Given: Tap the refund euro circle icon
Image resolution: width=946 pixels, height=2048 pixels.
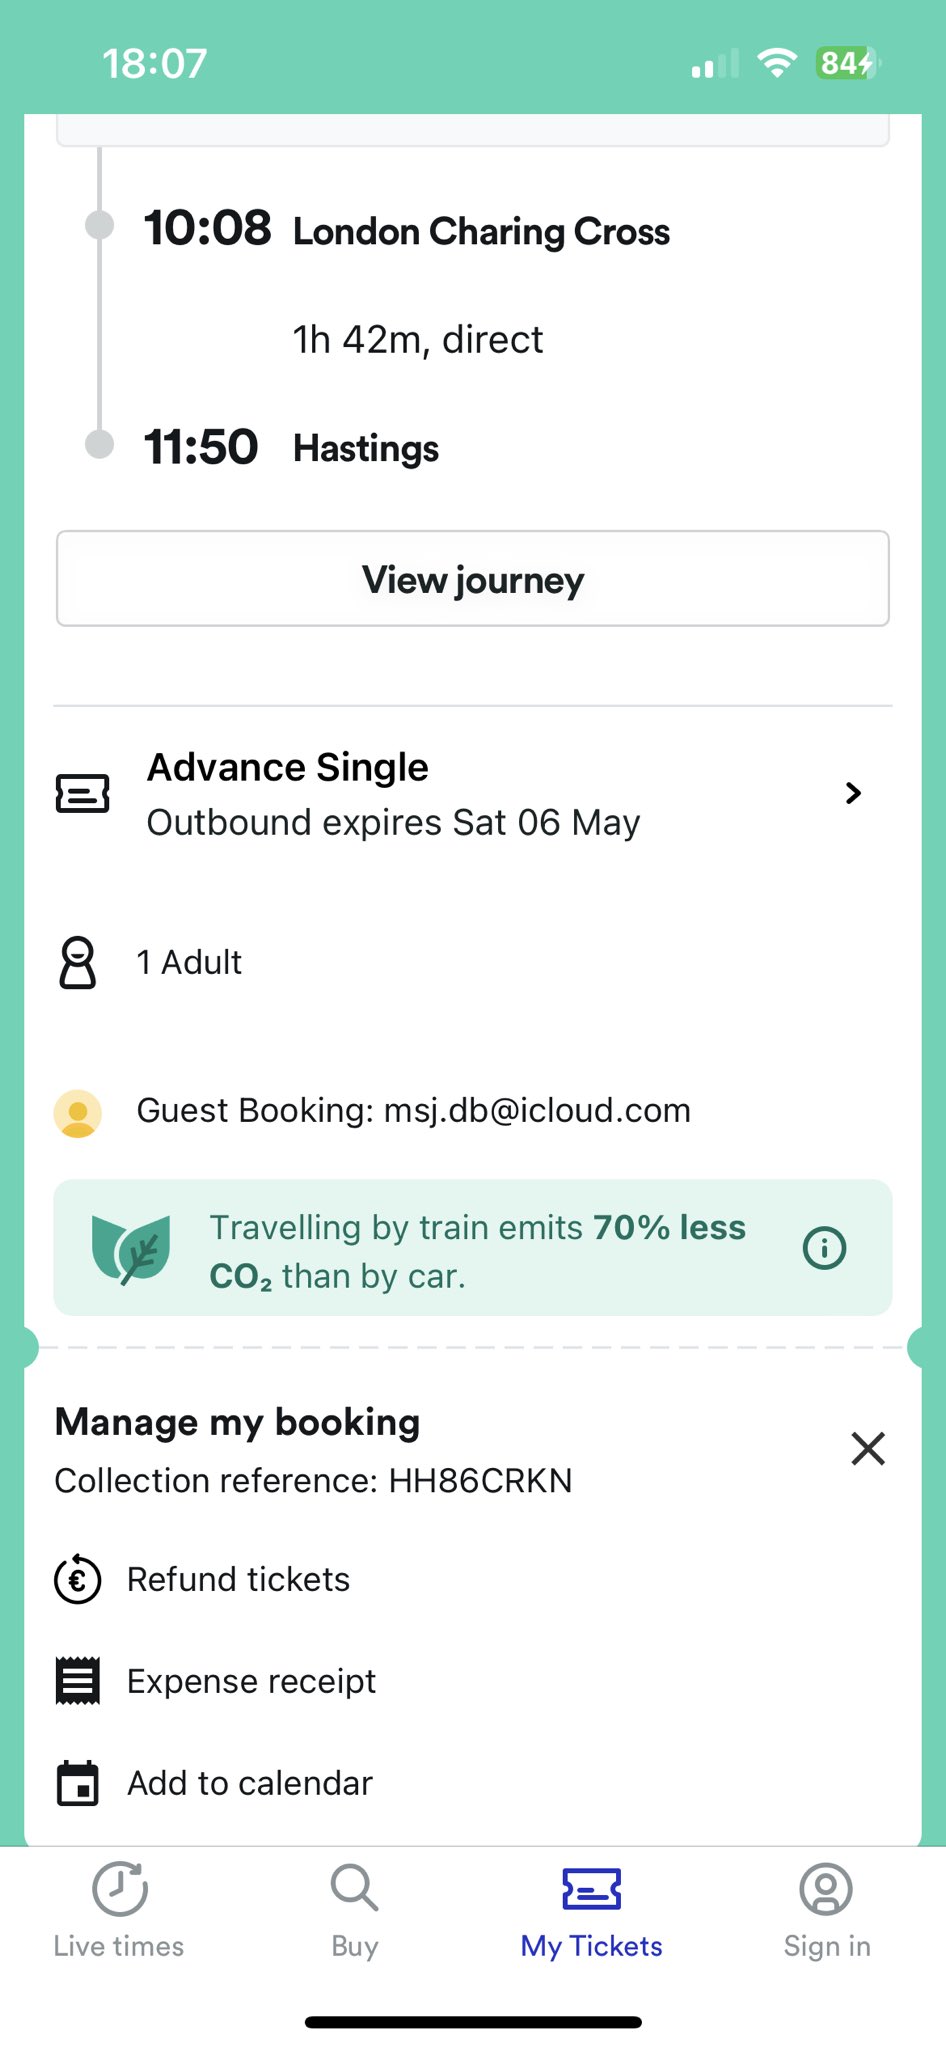Looking at the screenshot, I should pos(78,1580).
